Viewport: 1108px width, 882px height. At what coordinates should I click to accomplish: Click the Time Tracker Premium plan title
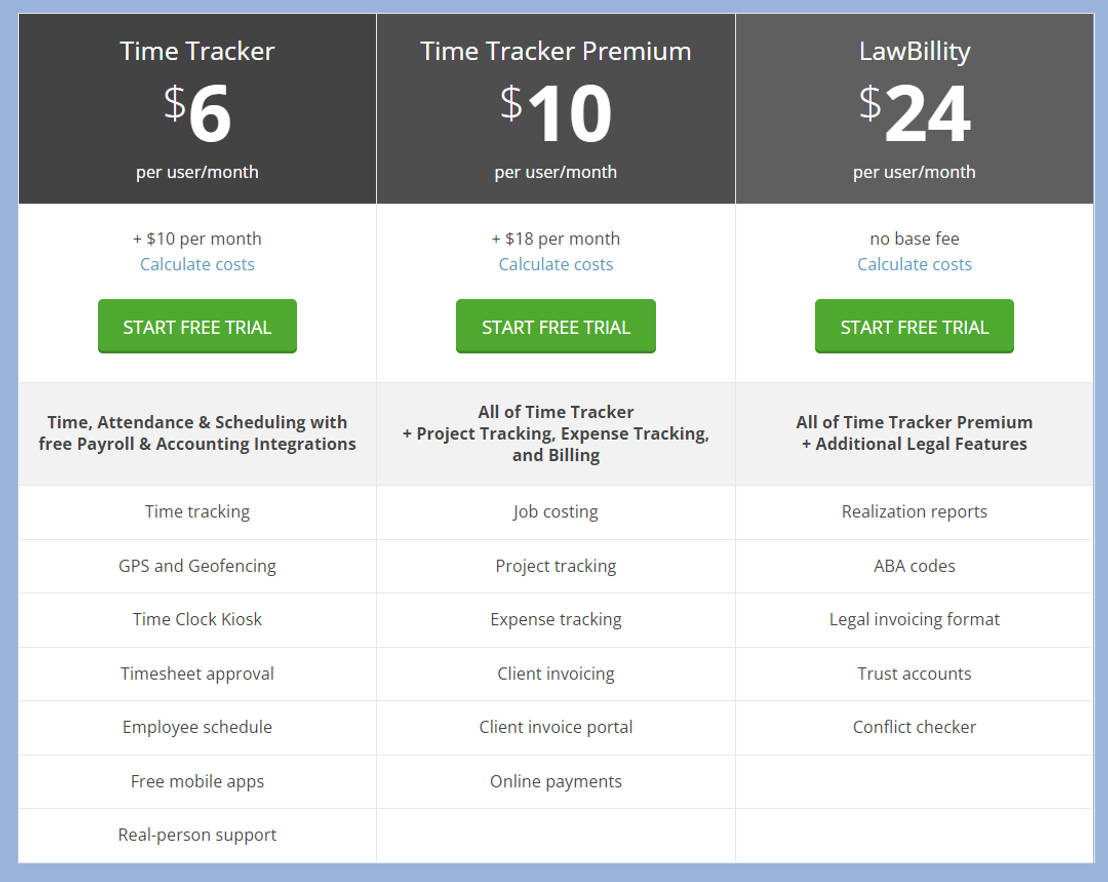[x=555, y=51]
